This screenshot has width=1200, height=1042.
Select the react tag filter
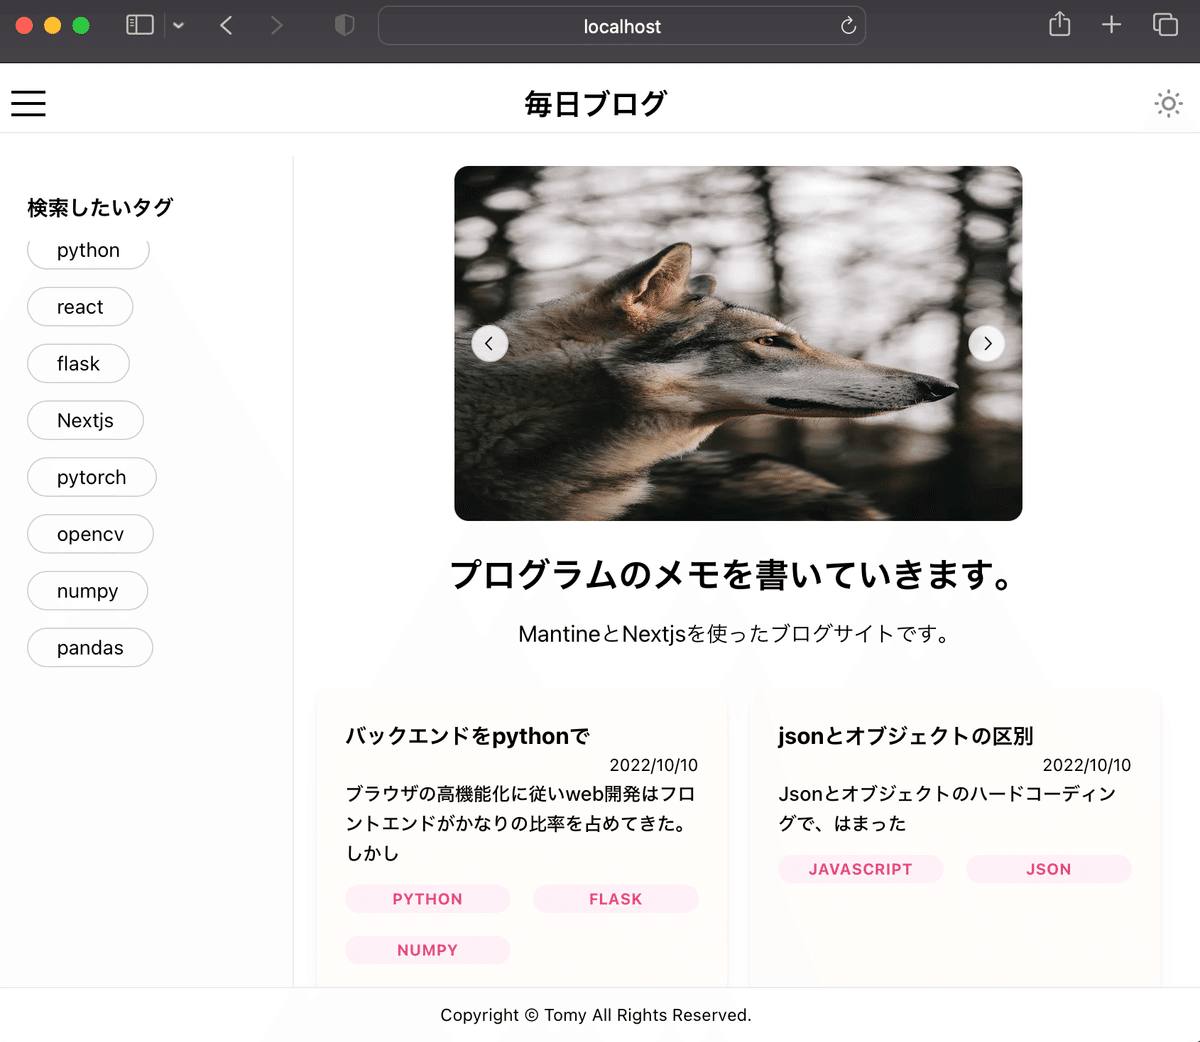pyautogui.click(x=80, y=307)
